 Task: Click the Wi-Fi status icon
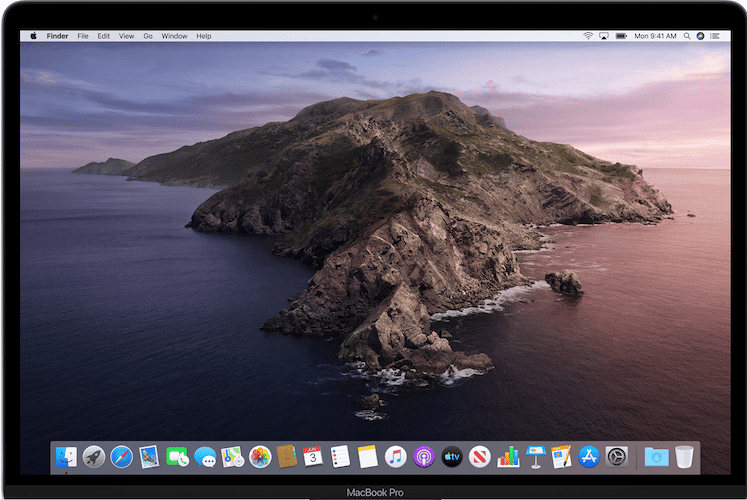[588, 36]
